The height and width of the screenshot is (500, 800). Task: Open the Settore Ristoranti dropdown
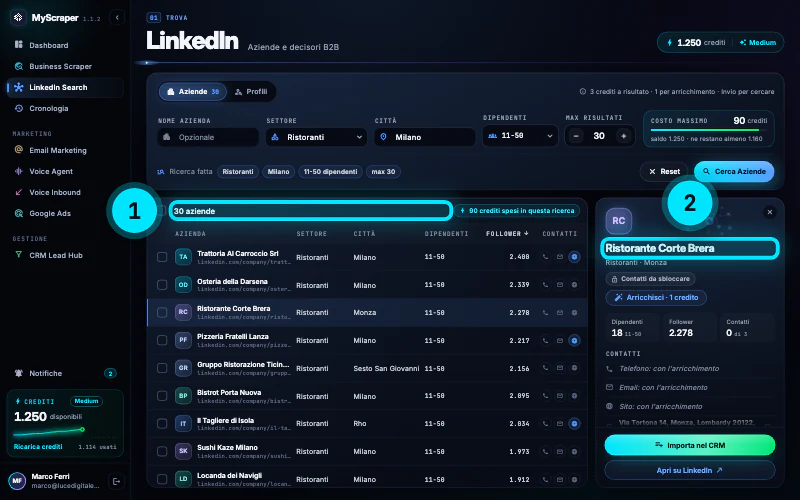[x=316, y=137]
